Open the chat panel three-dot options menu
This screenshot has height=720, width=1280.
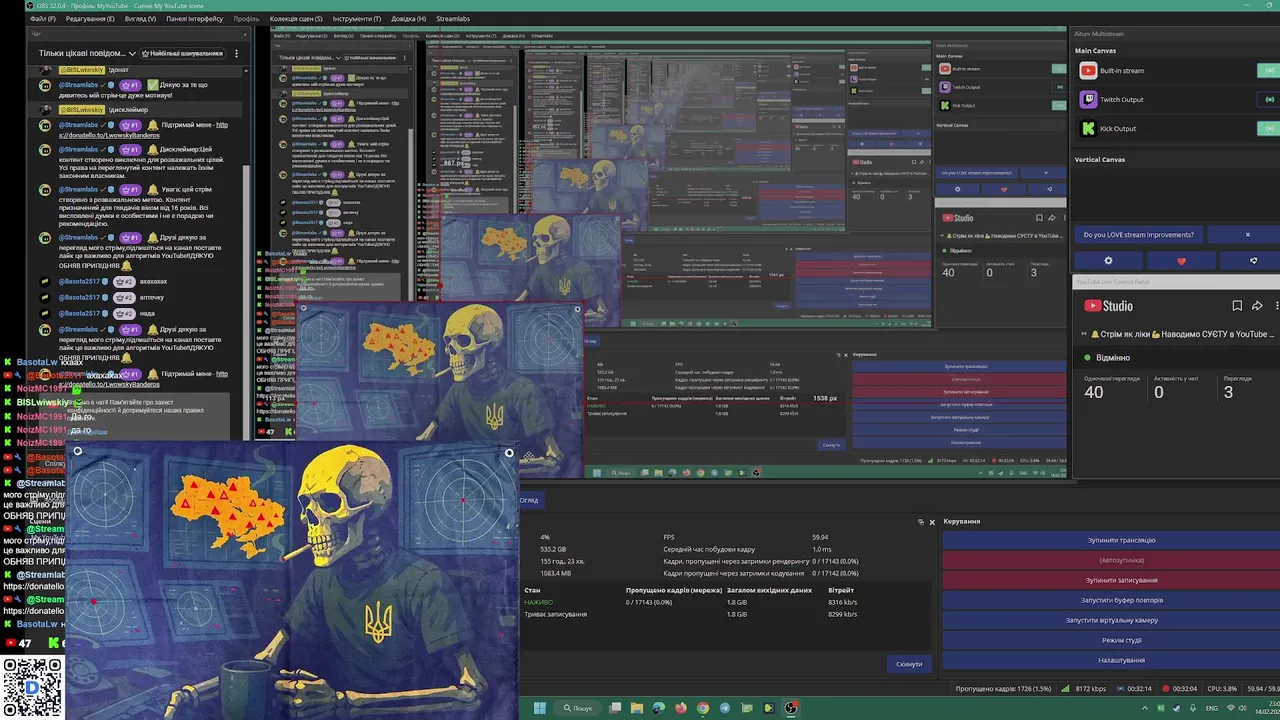pyautogui.click(x=237, y=53)
